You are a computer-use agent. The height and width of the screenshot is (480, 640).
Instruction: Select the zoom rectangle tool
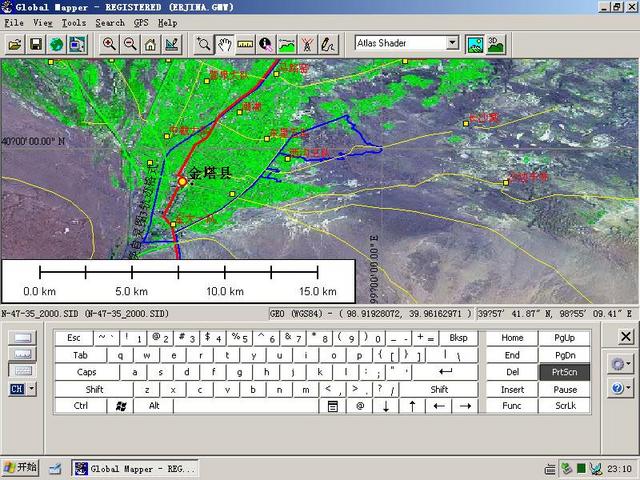[x=203, y=44]
